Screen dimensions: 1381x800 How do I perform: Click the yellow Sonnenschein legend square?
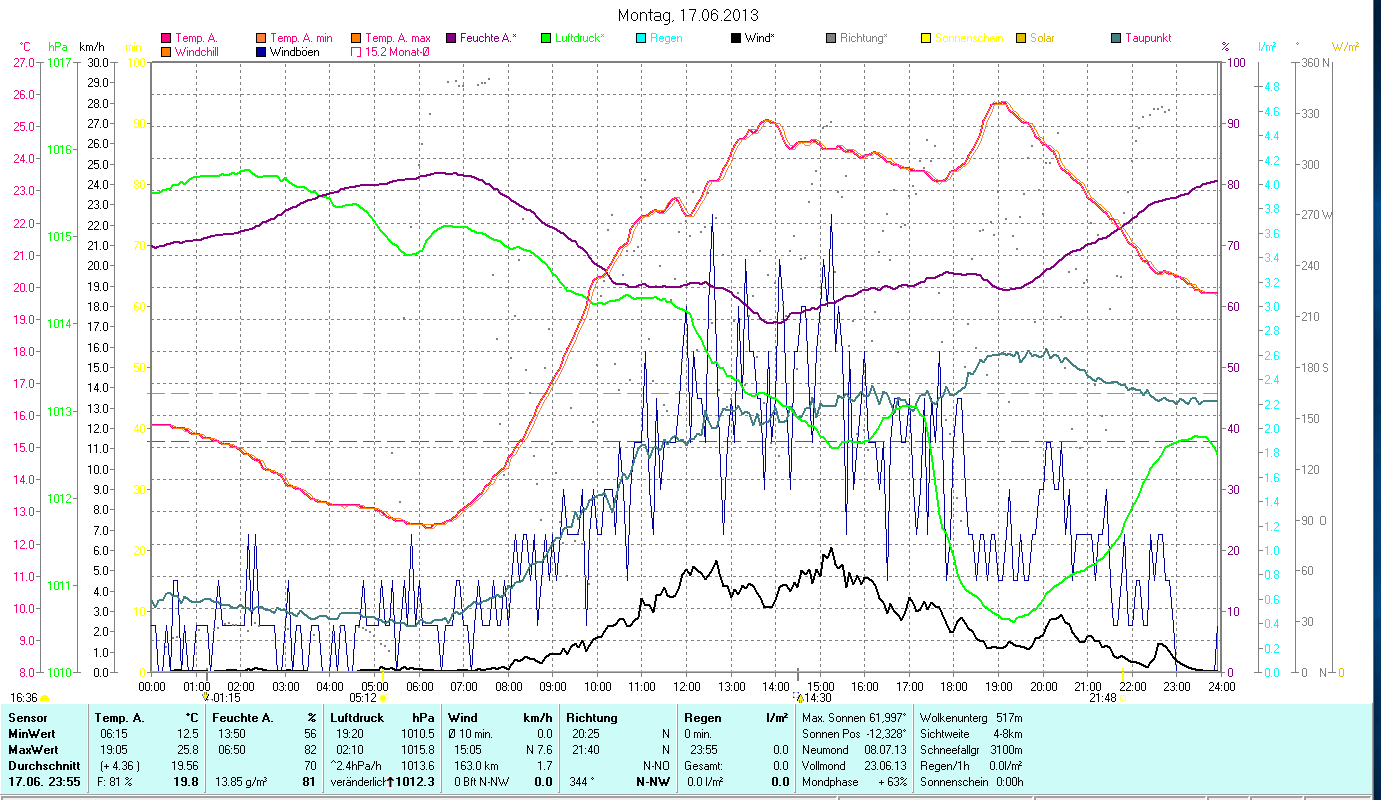[x=926, y=38]
